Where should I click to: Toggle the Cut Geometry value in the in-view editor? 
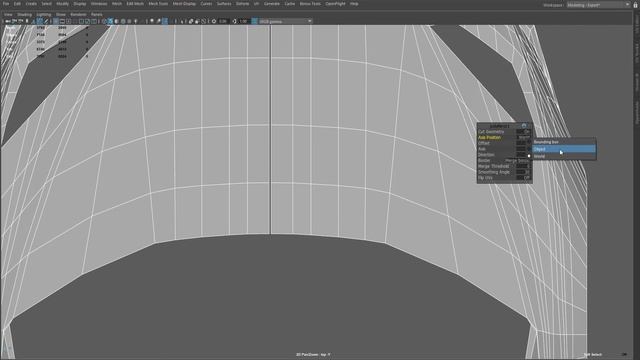point(523,132)
